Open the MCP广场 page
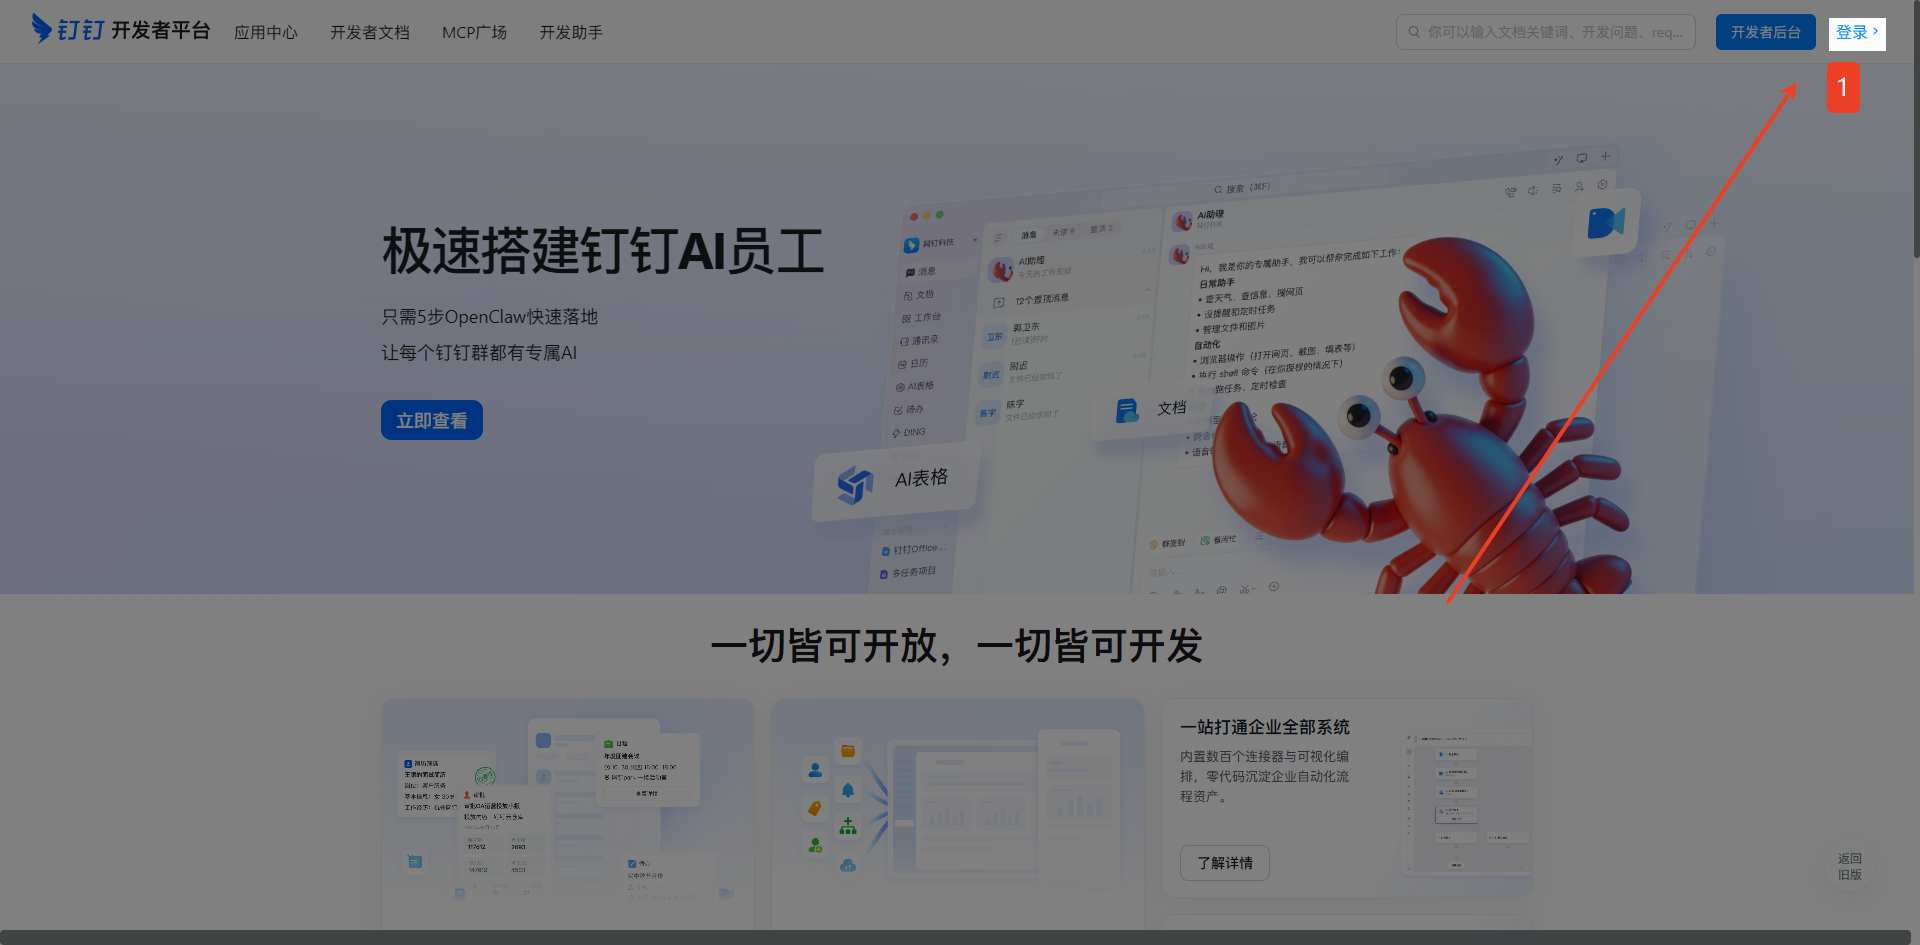Image resolution: width=1920 pixels, height=945 pixels. click(474, 32)
